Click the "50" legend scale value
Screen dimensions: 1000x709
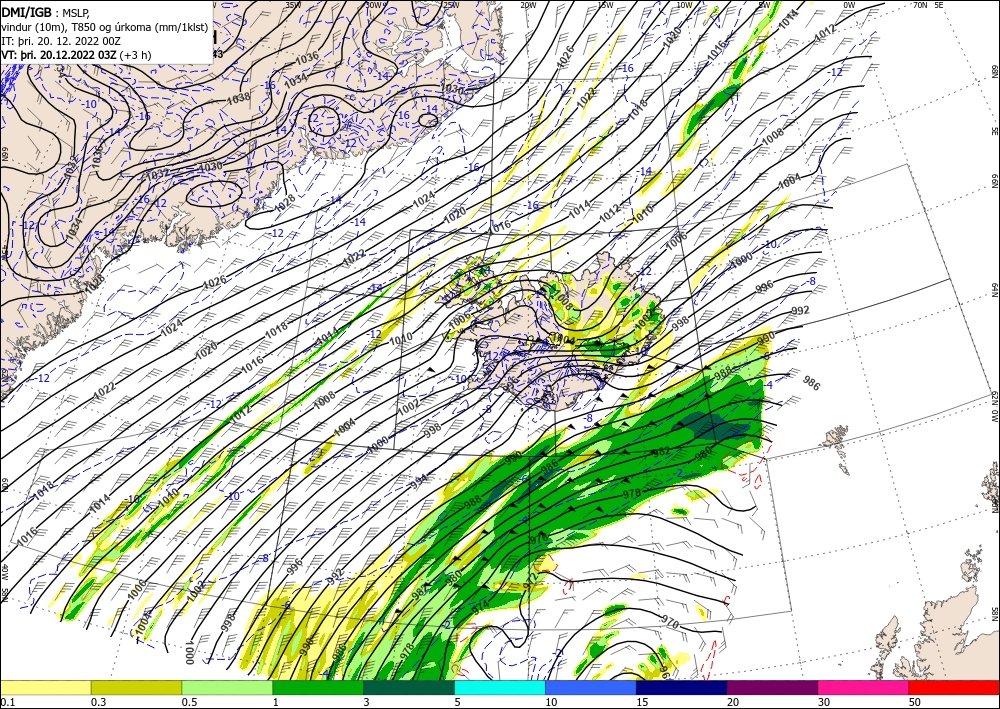(915, 702)
